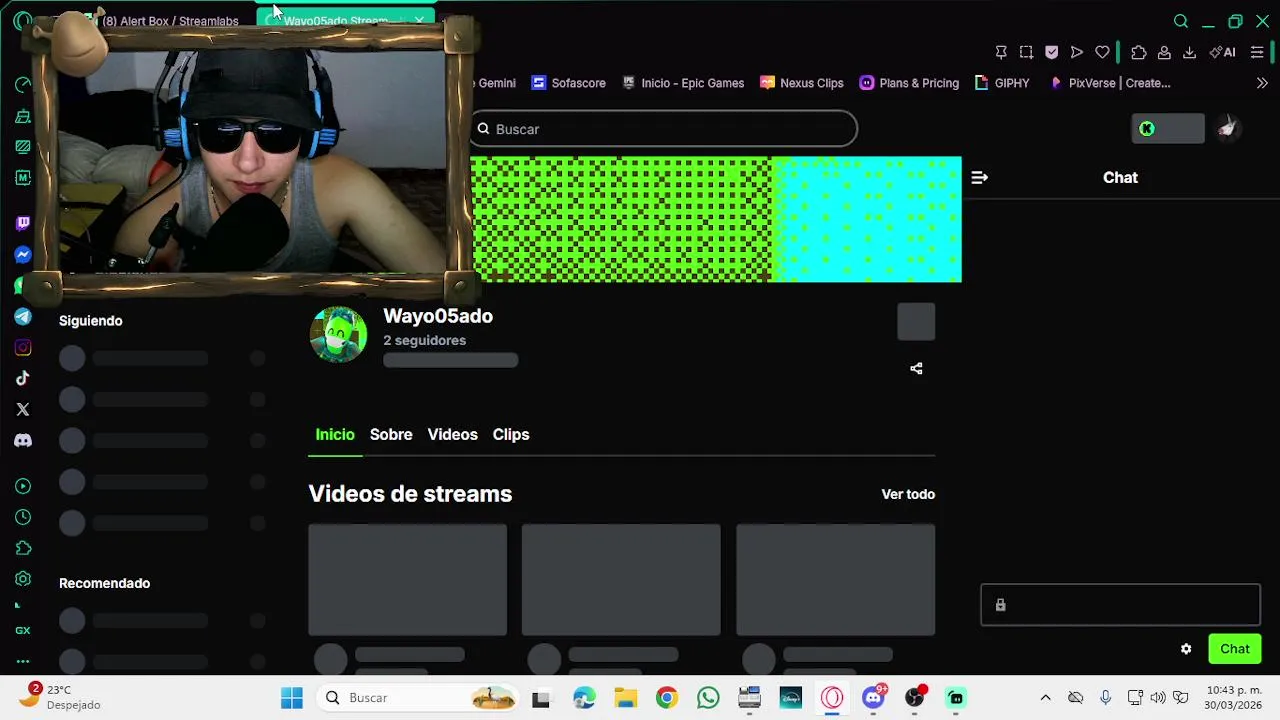Open the sidebar player icon

click(23, 486)
